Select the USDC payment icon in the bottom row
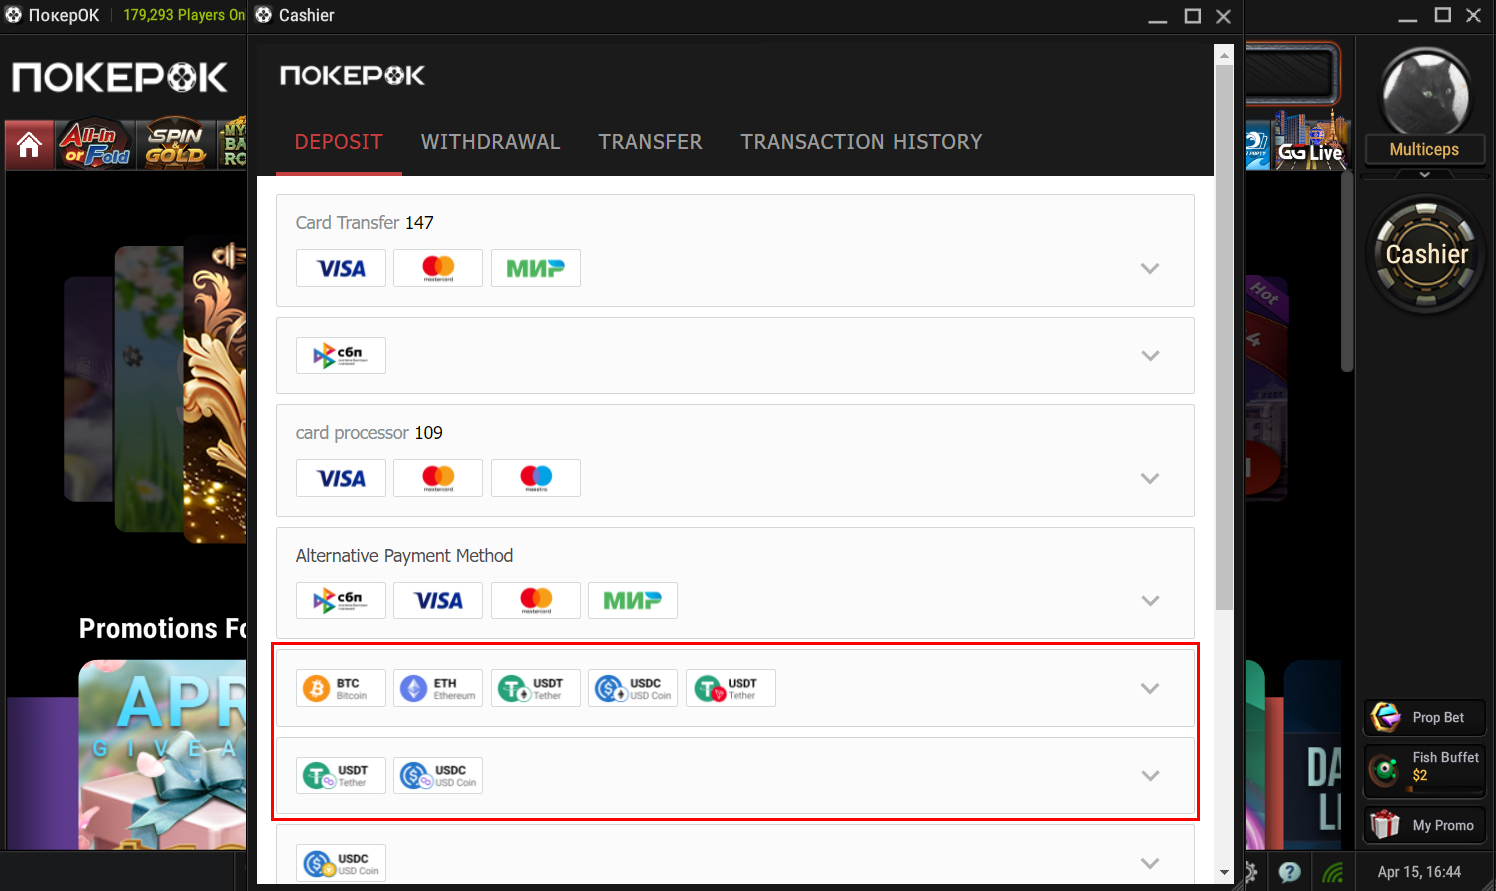This screenshot has width=1496, height=891. [340, 864]
